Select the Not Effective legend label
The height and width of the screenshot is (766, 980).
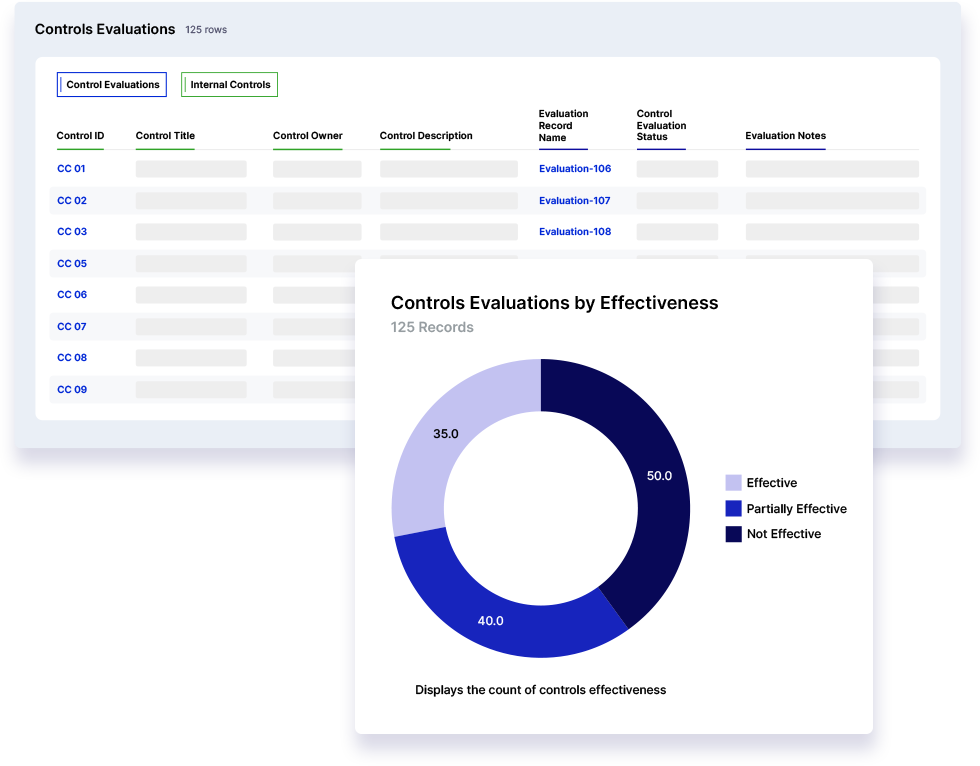click(x=784, y=534)
